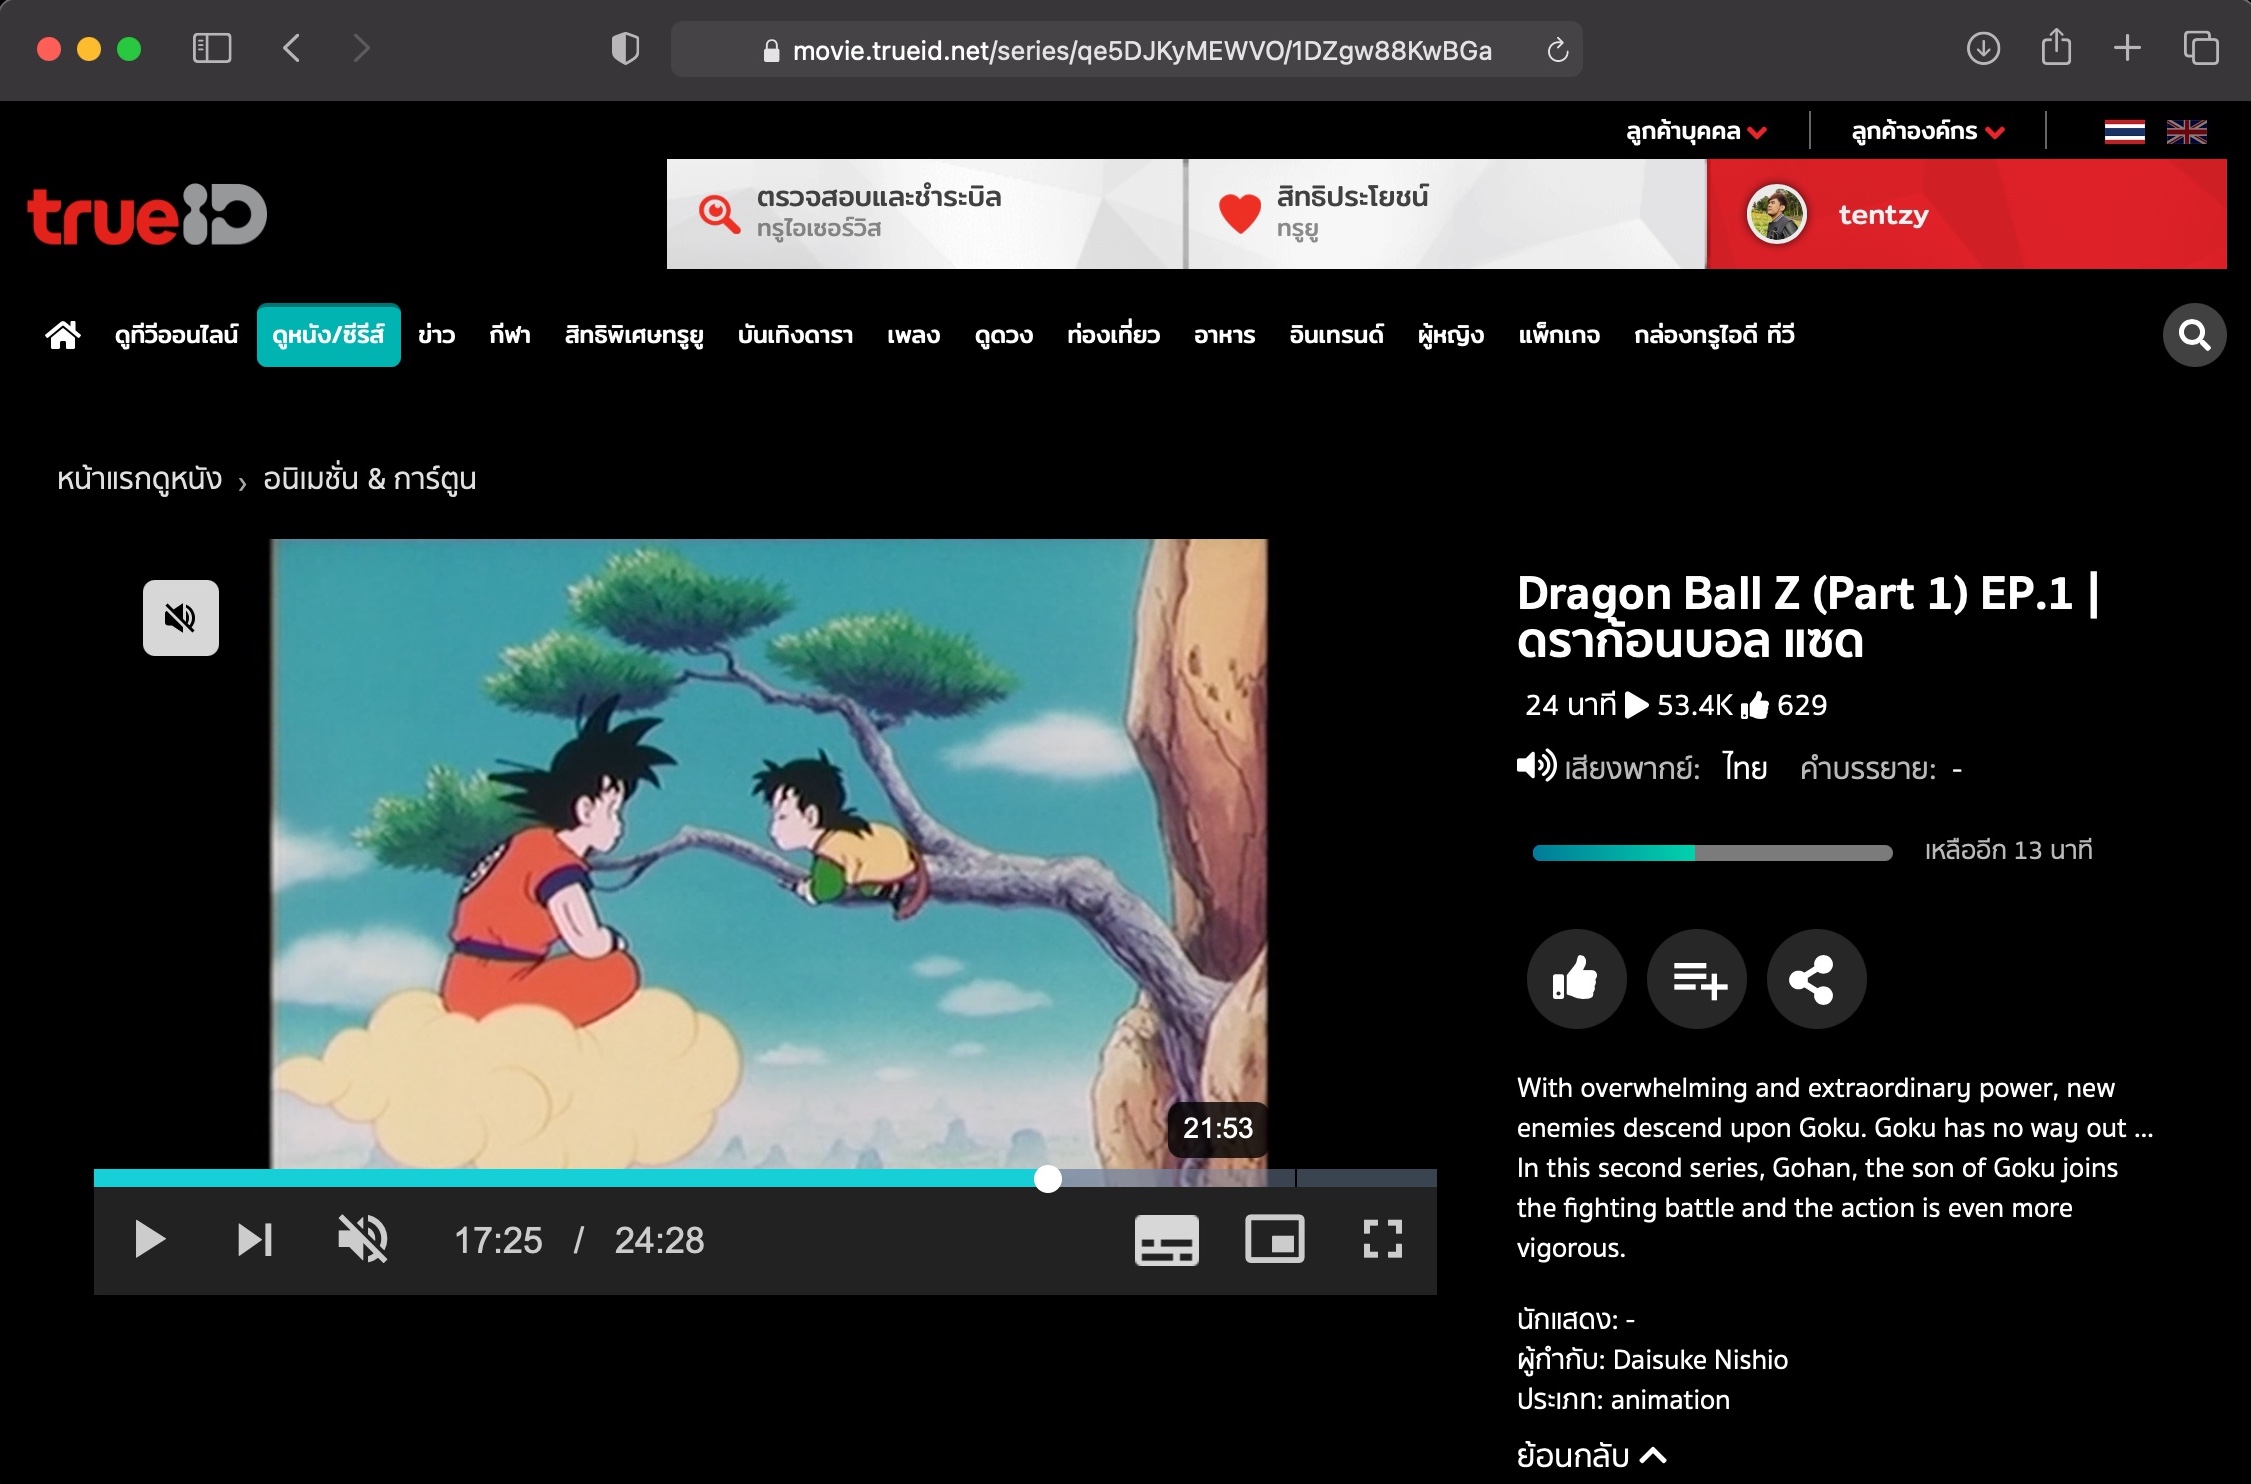This screenshot has width=2251, height=1484.
Task: Switch language to English flag
Action: 2186,132
